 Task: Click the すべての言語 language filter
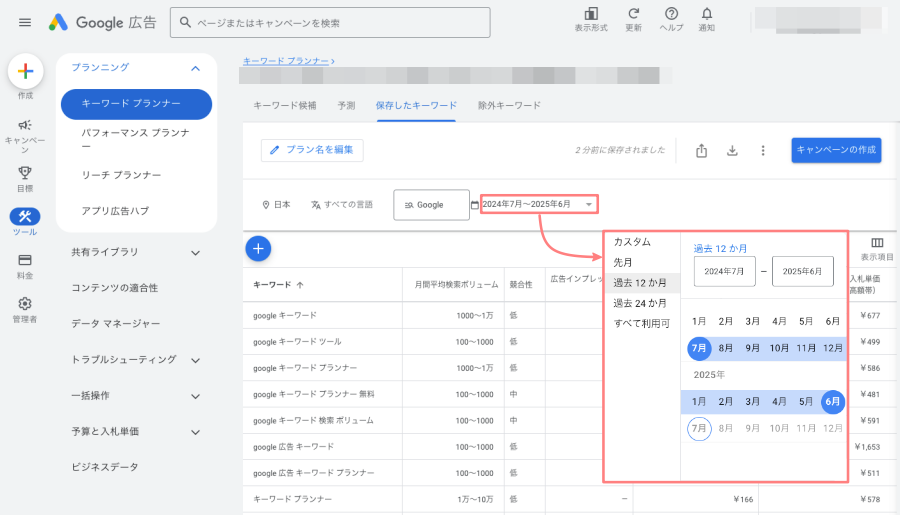(x=342, y=204)
